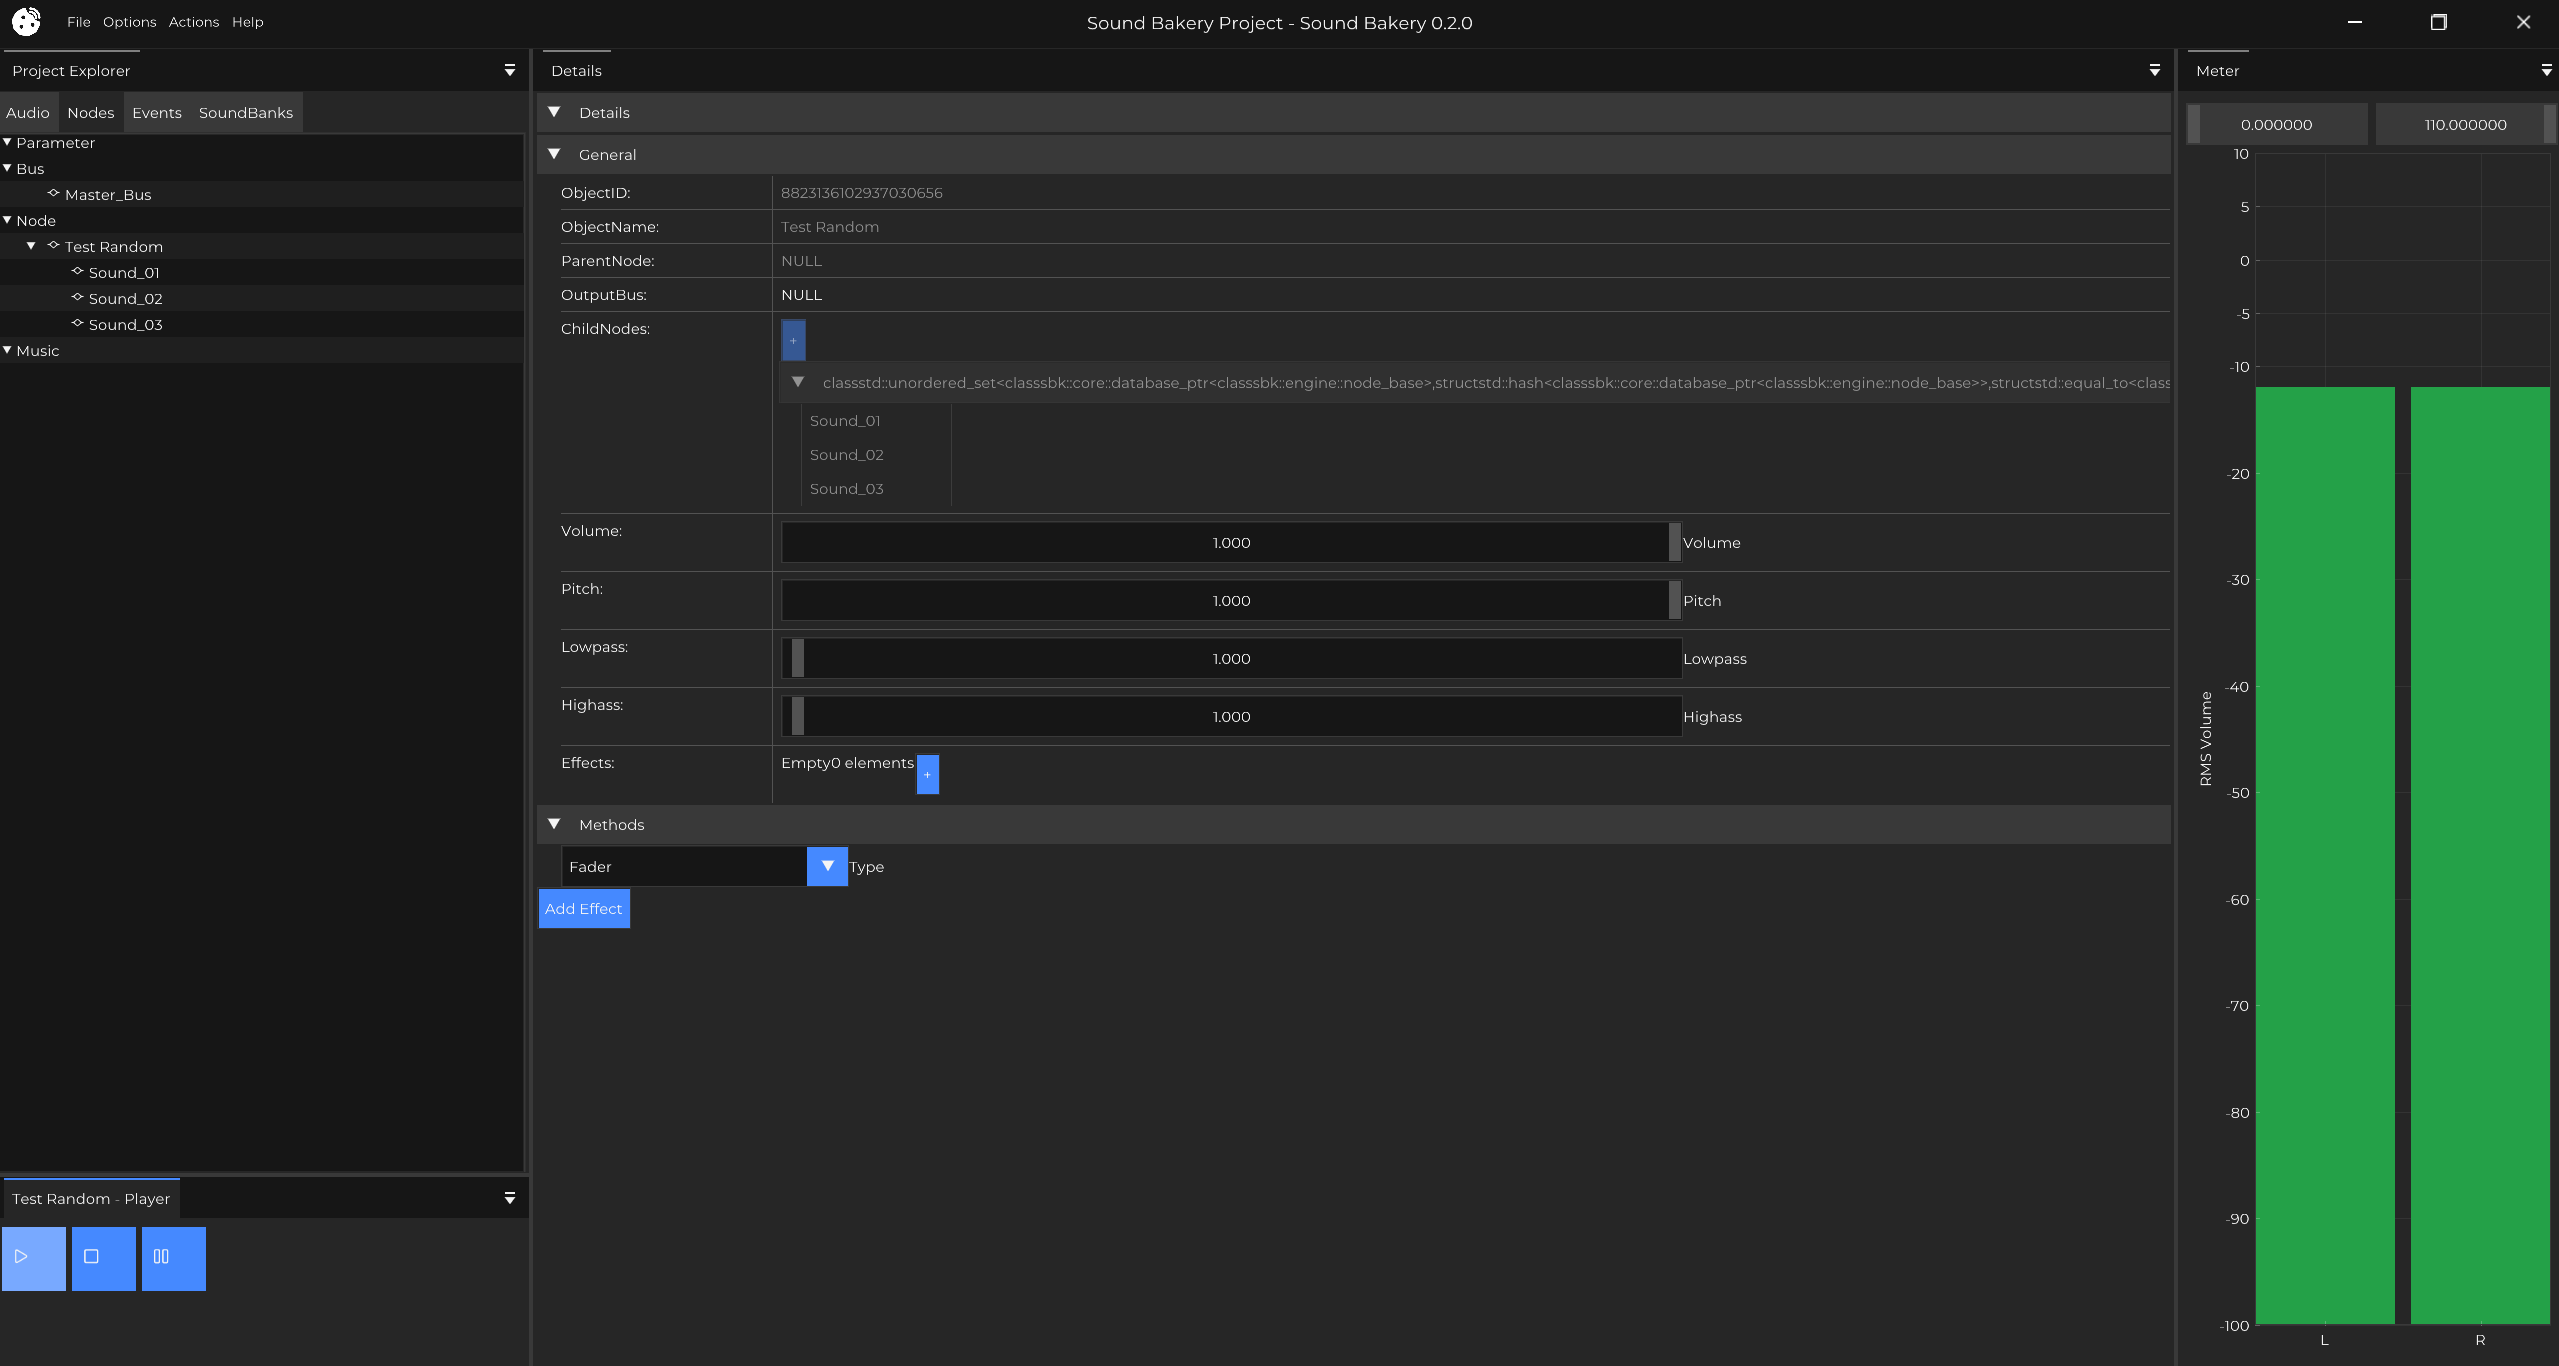Open the Details panel options arrow

point(2154,71)
